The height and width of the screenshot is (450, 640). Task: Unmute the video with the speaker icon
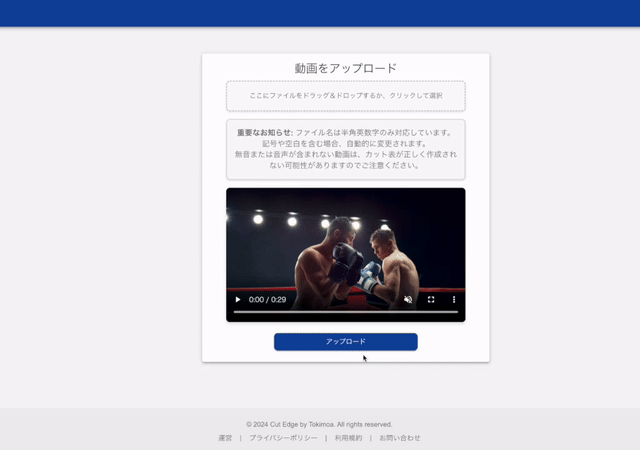pos(408,299)
